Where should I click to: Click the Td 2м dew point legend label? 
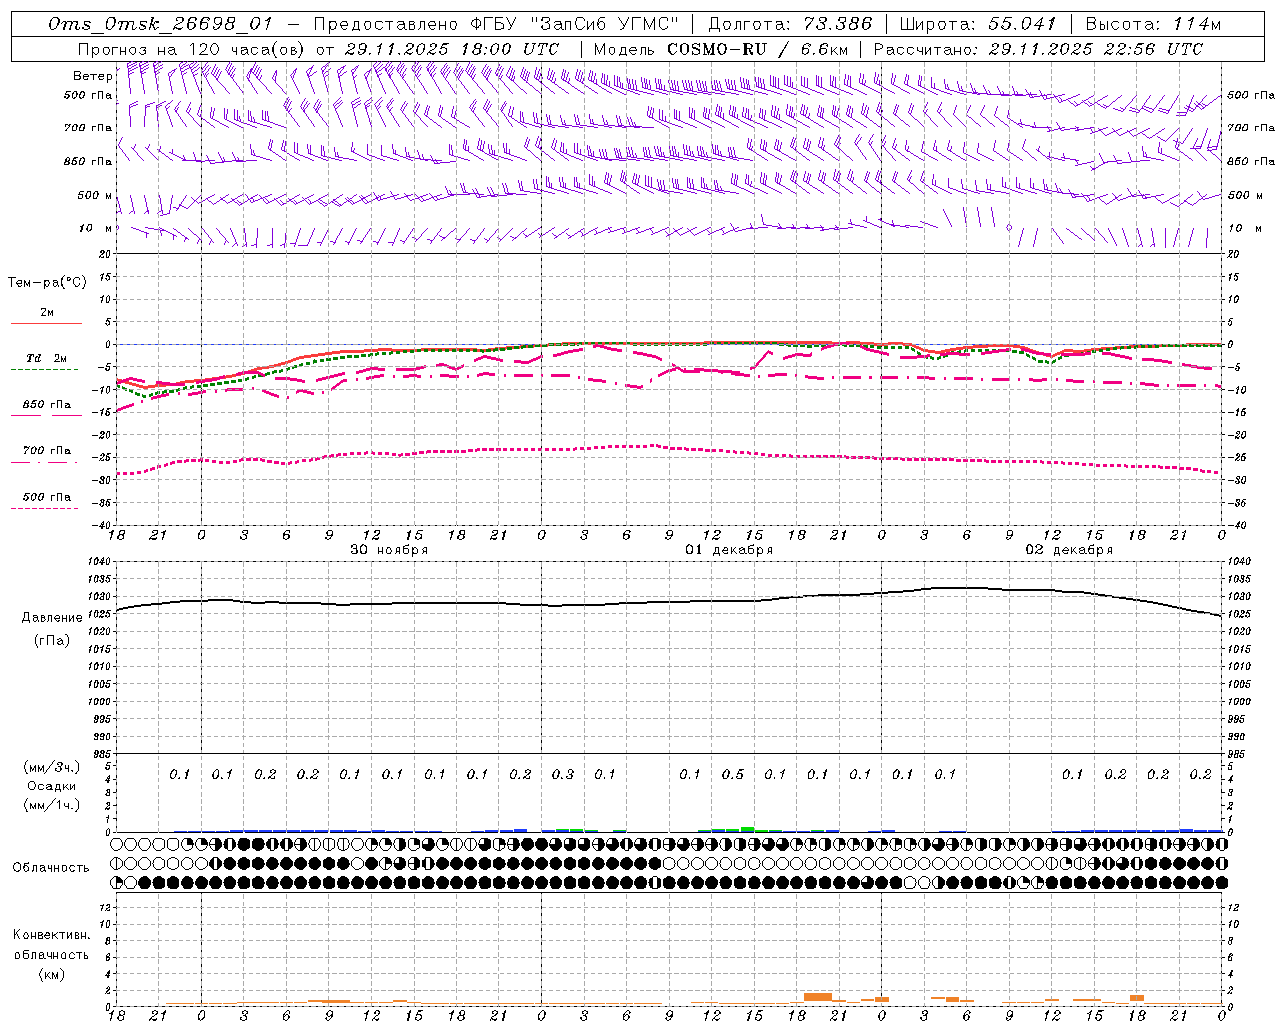47,358
